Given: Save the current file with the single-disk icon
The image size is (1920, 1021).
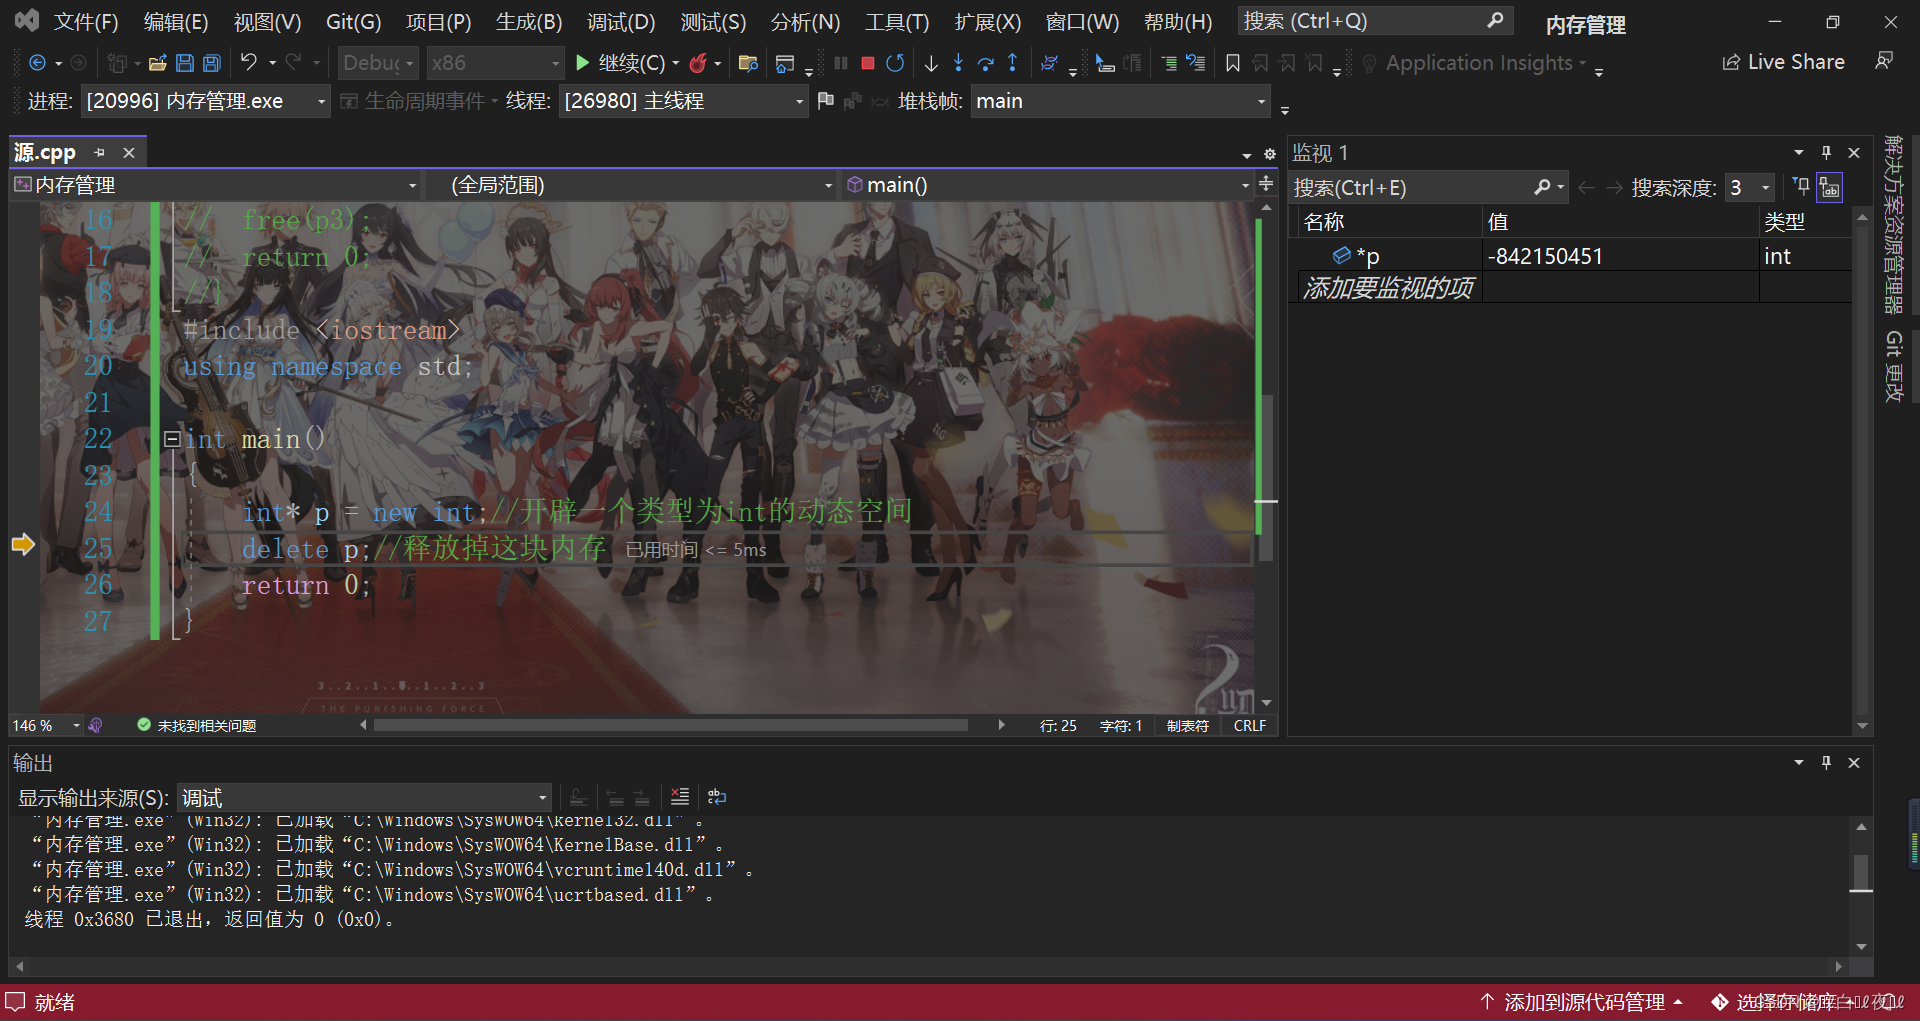Looking at the screenshot, I should pyautogui.click(x=185, y=63).
